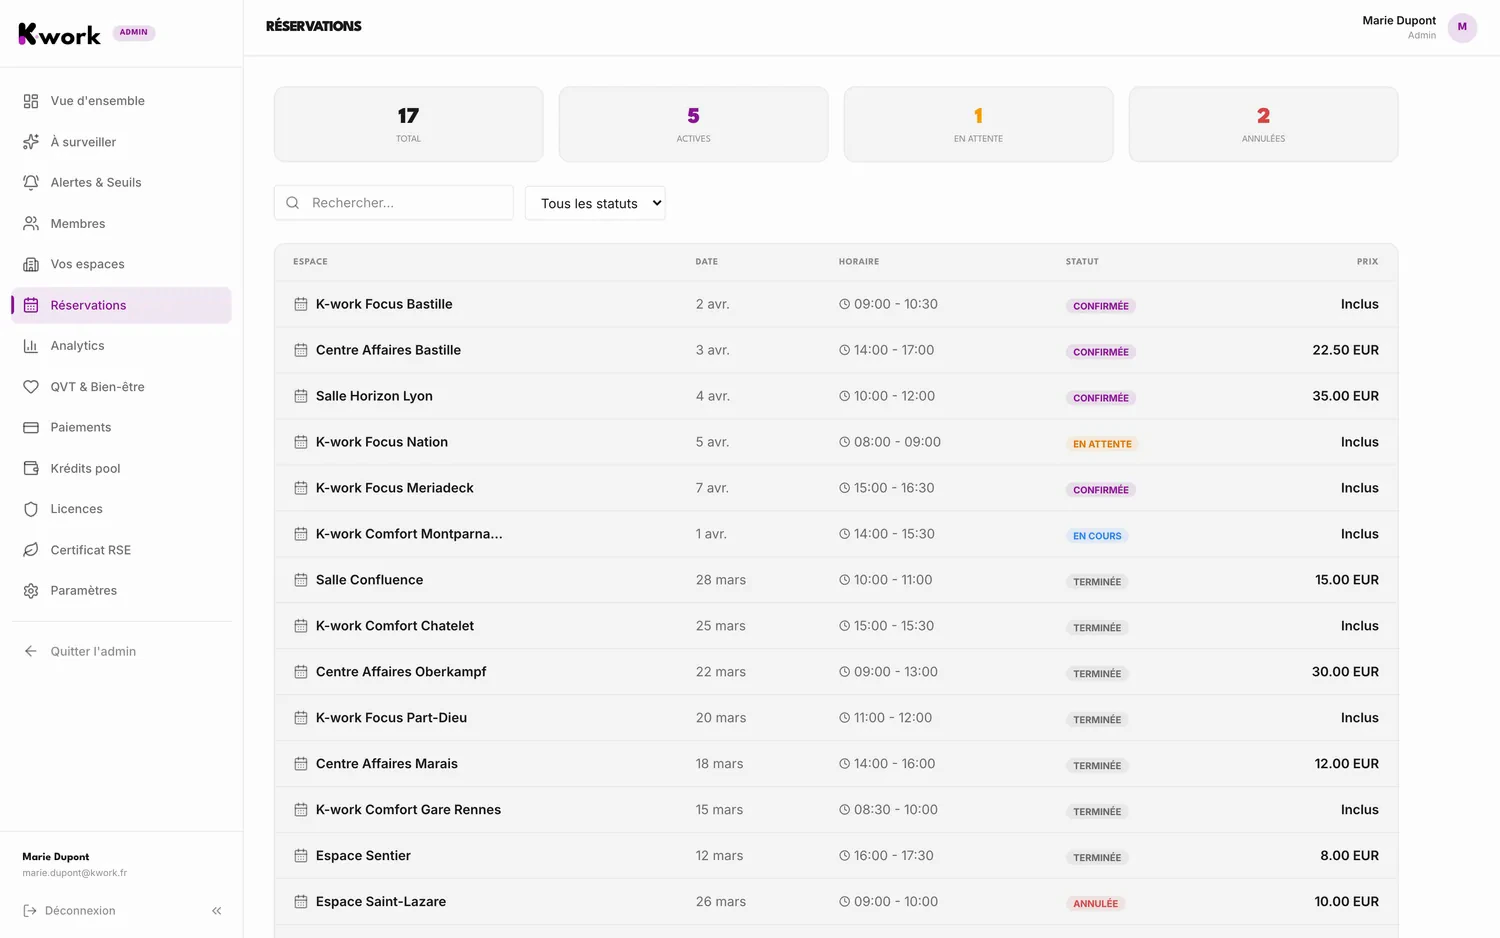Click the EN ATTENTE status badge

click(x=1102, y=444)
